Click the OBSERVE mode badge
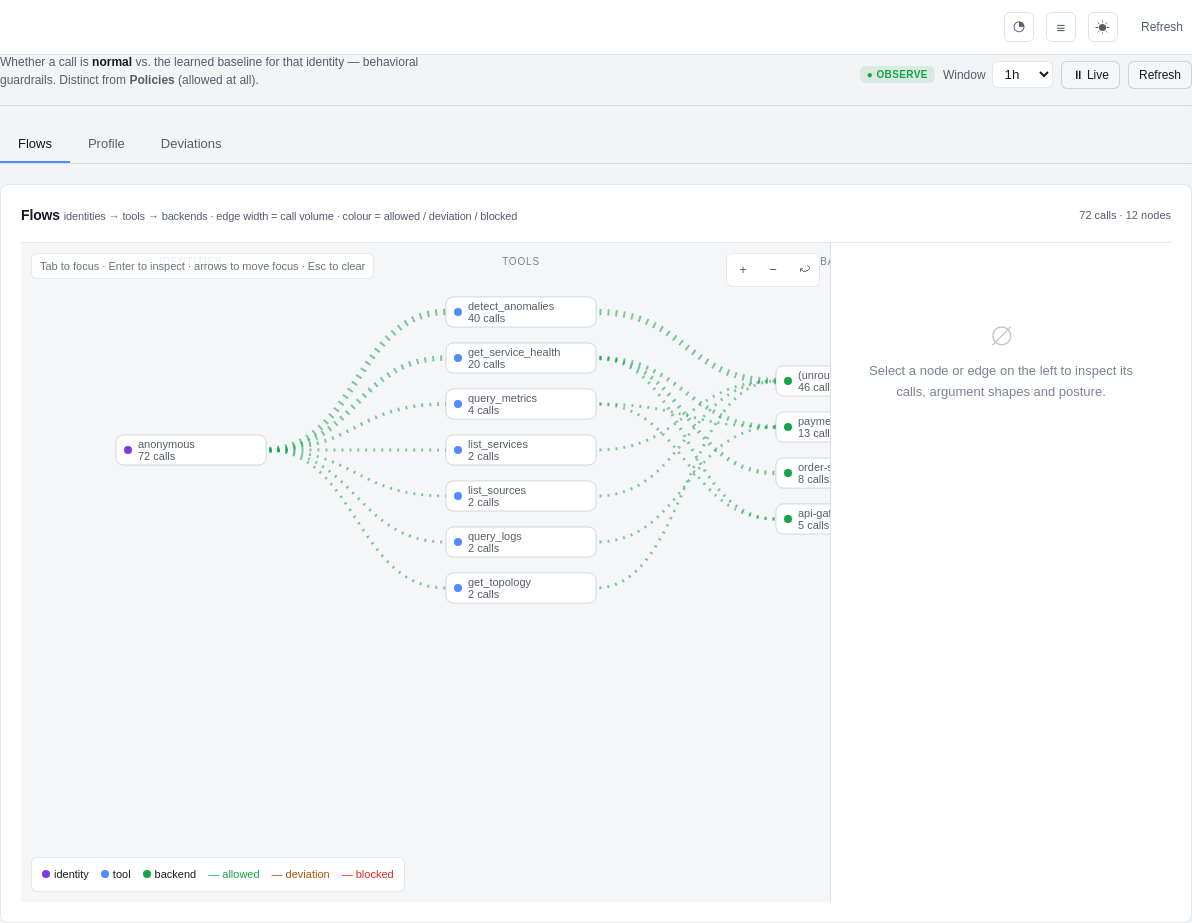Viewport: 1192px width, 923px height. coord(897,75)
